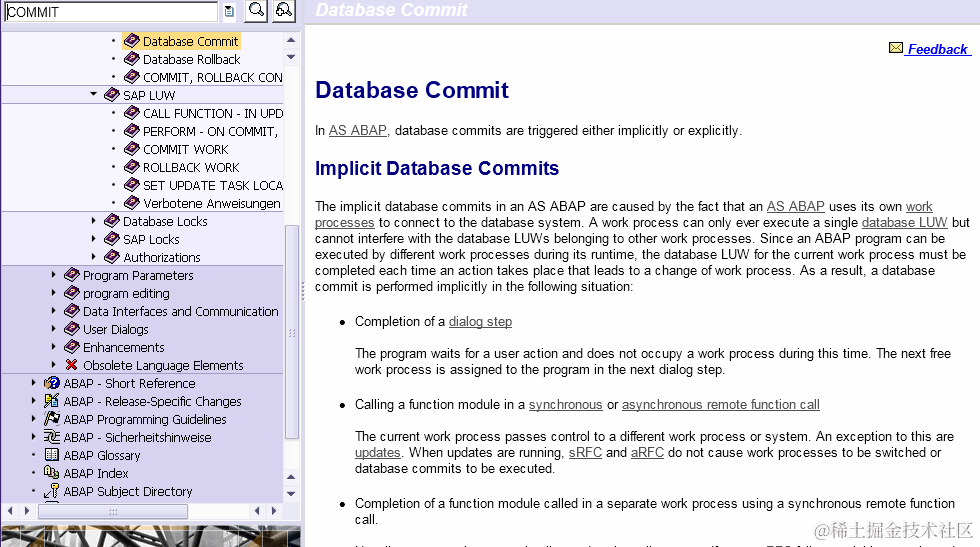The height and width of the screenshot is (547, 980).
Task: Click the ABAP Release-Specific Changes icon
Action: click(x=52, y=401)
